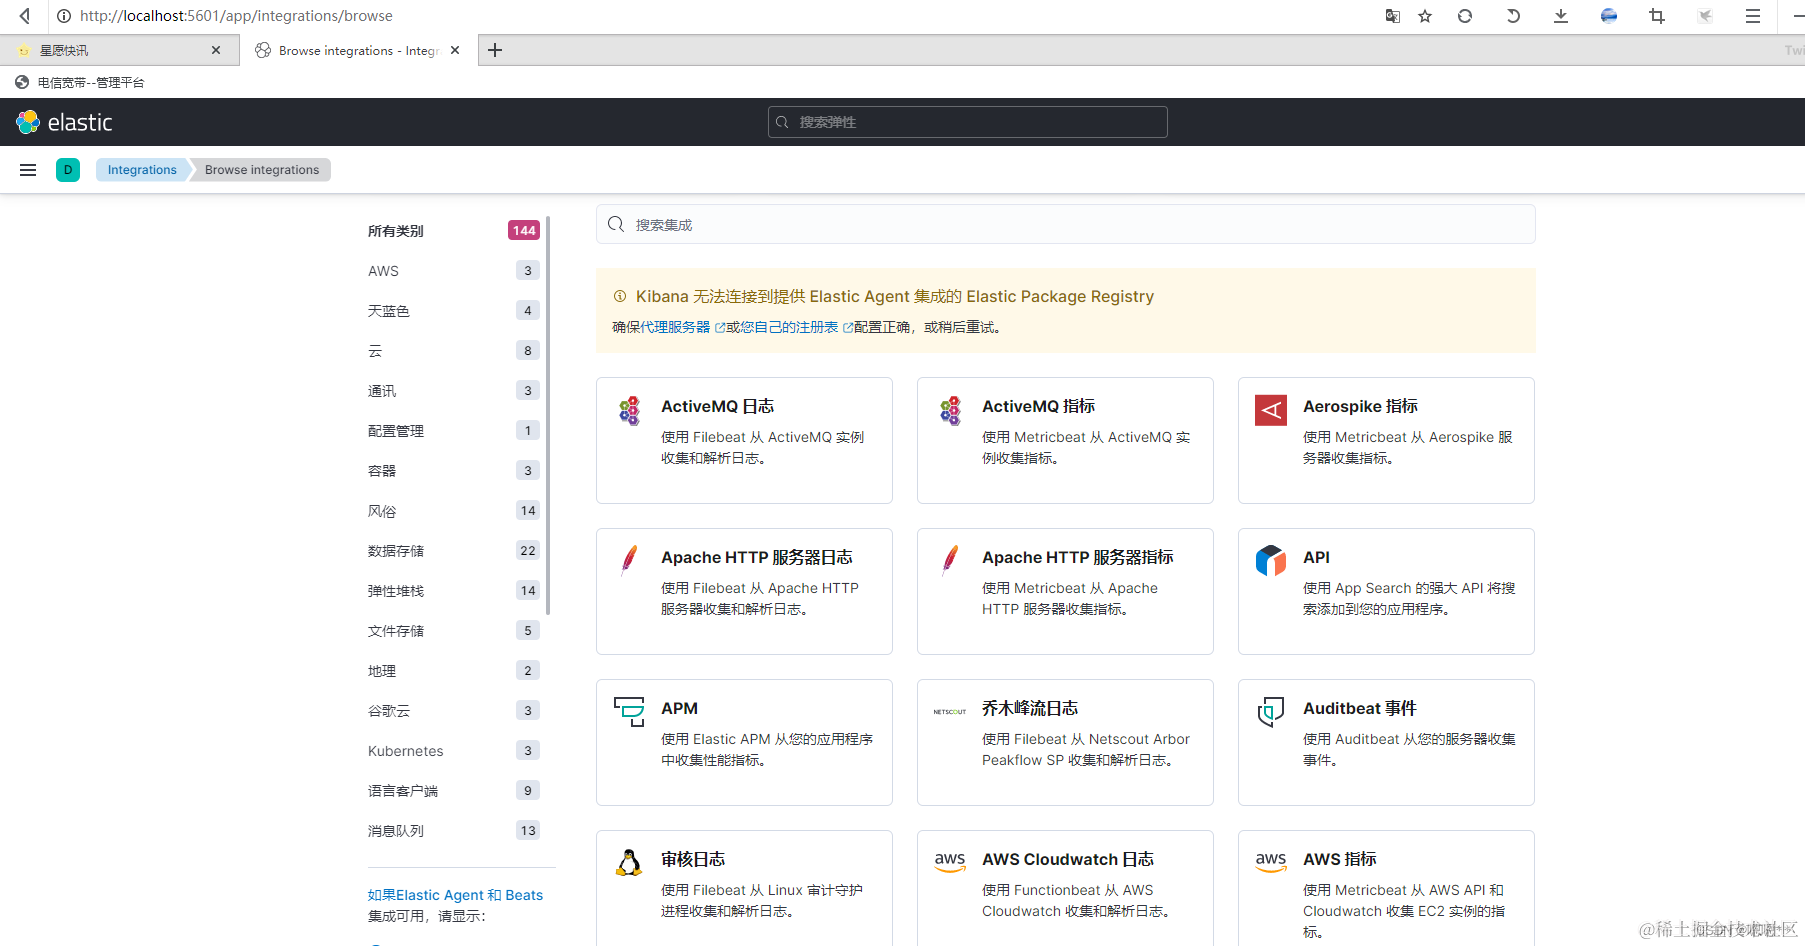The width and height of the screenshot is (1805, 946).
Task: Click the crop screenshot icon in browser toolbar
Action: [x=1657, y=16]
